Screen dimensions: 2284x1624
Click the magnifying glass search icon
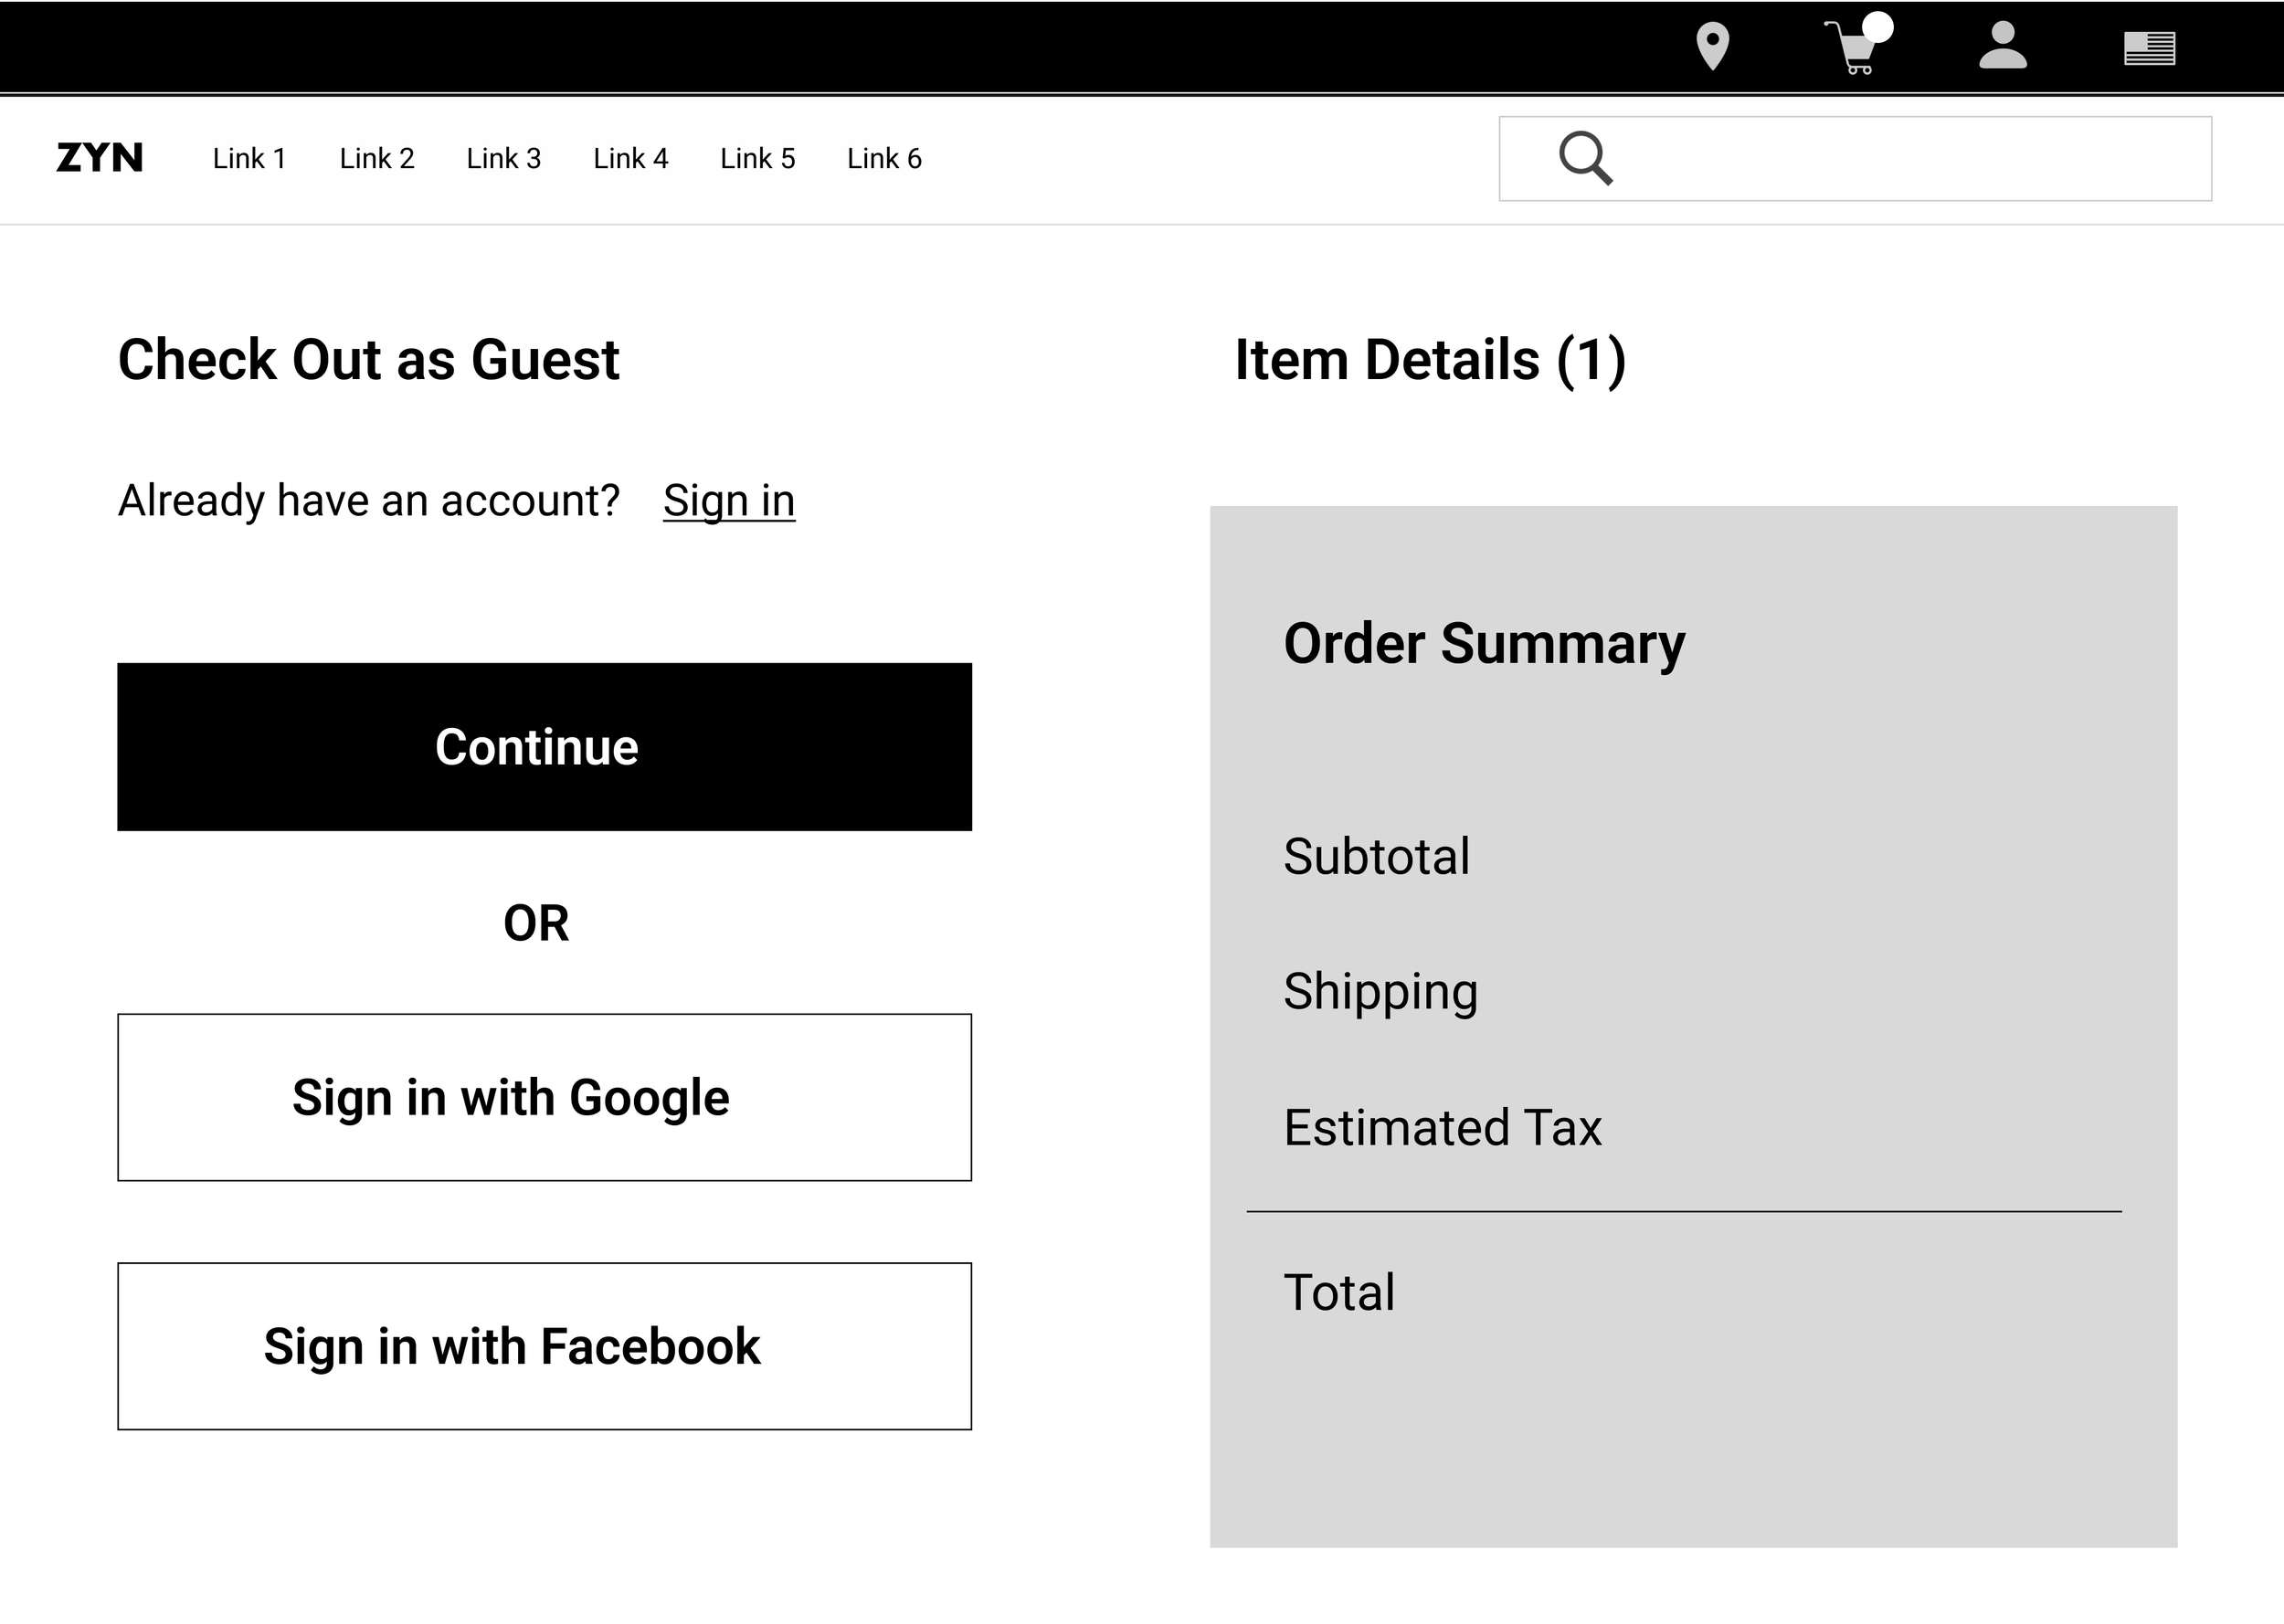pyautogui.click(x=1585, y=158)
